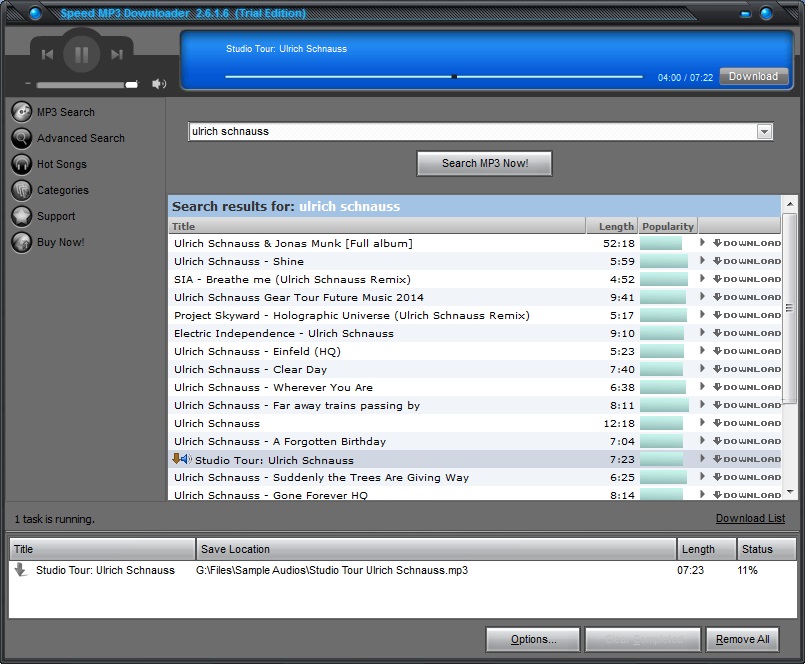Open the Options dialog
805x664 pixels.
[x=532, y=639]
